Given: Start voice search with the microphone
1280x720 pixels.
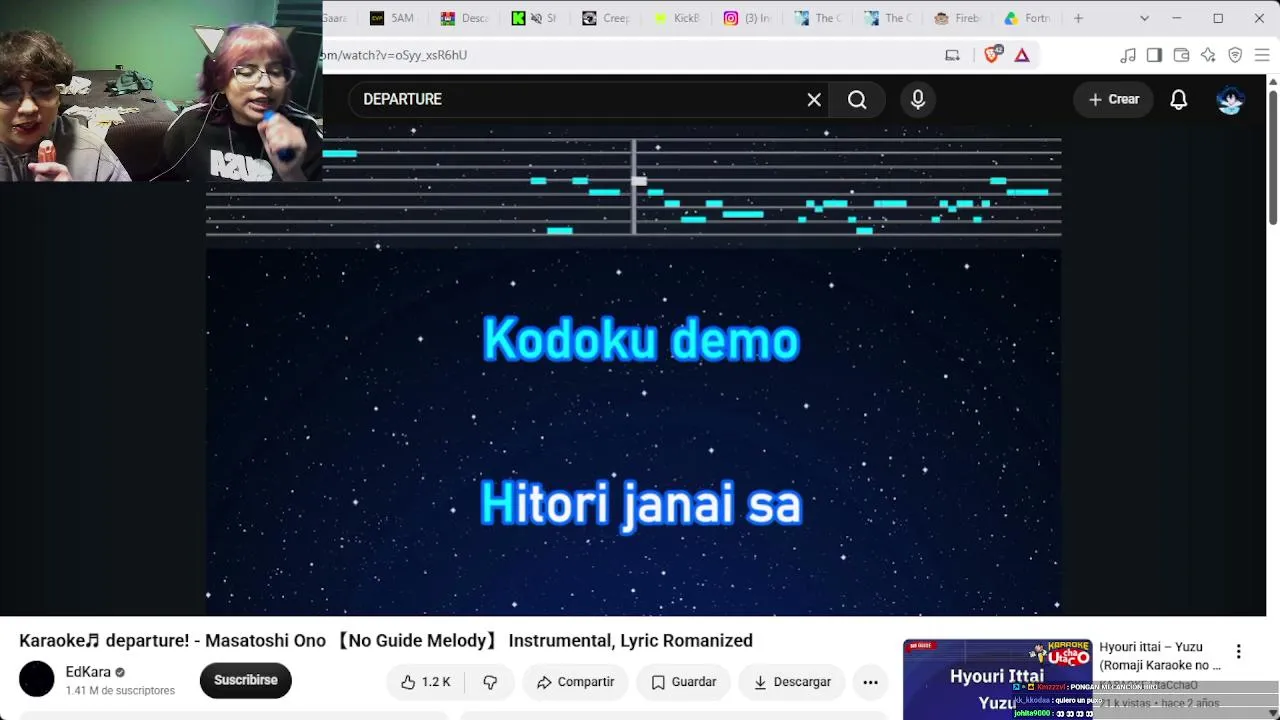Looking at the screenshot, I should coord(918,99).
